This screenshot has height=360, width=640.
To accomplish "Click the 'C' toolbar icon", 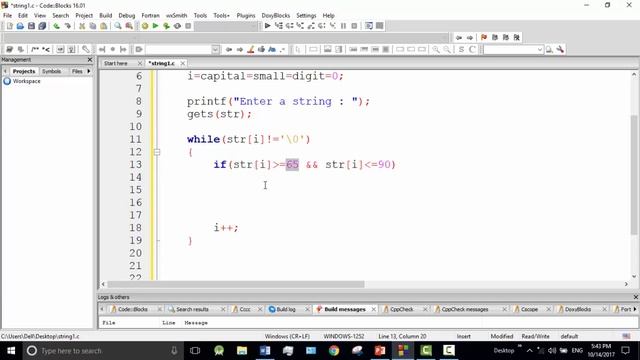I will coord(472,49).
